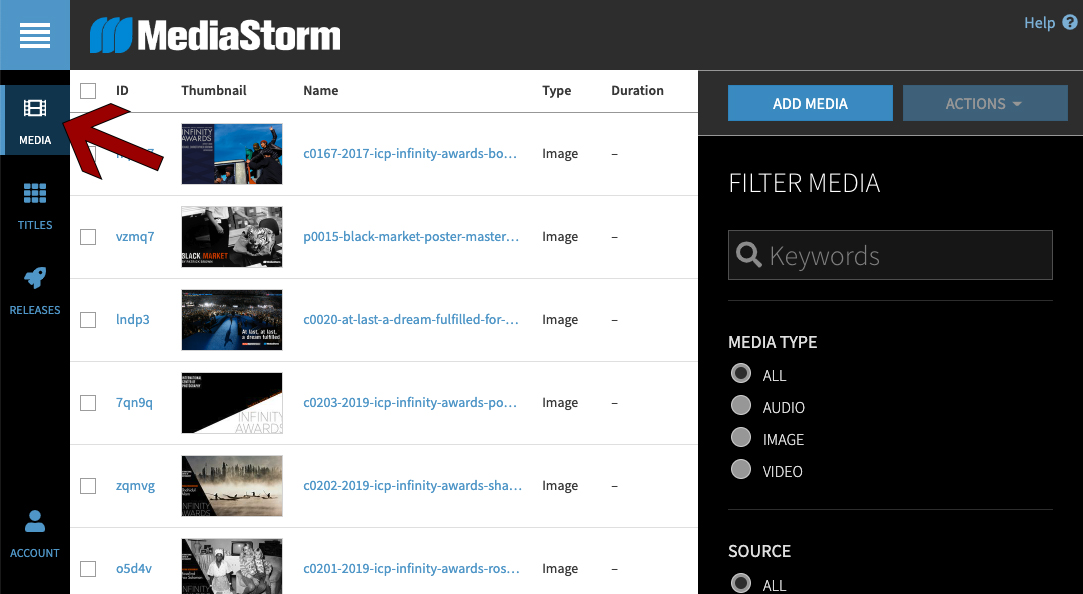
Task: Go to the Titles section
Action: (x=35, y=206)
